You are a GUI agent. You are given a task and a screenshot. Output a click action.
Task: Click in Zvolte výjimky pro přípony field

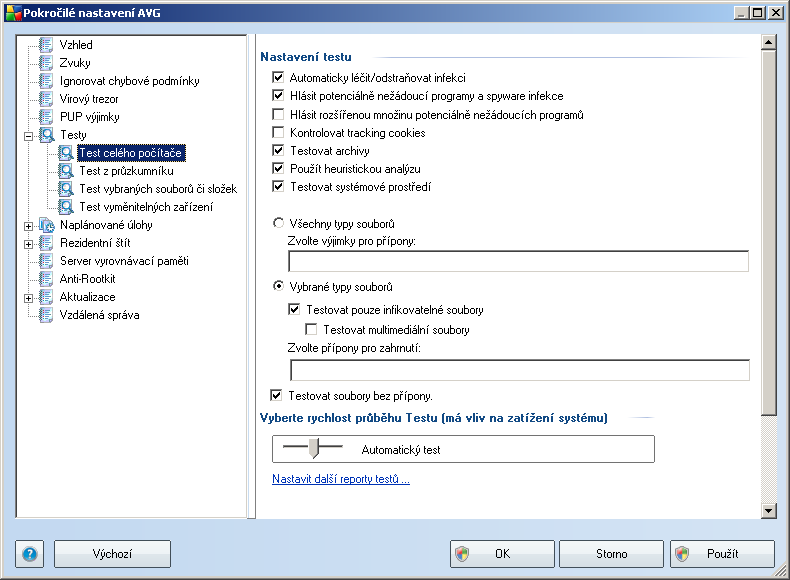518,262
